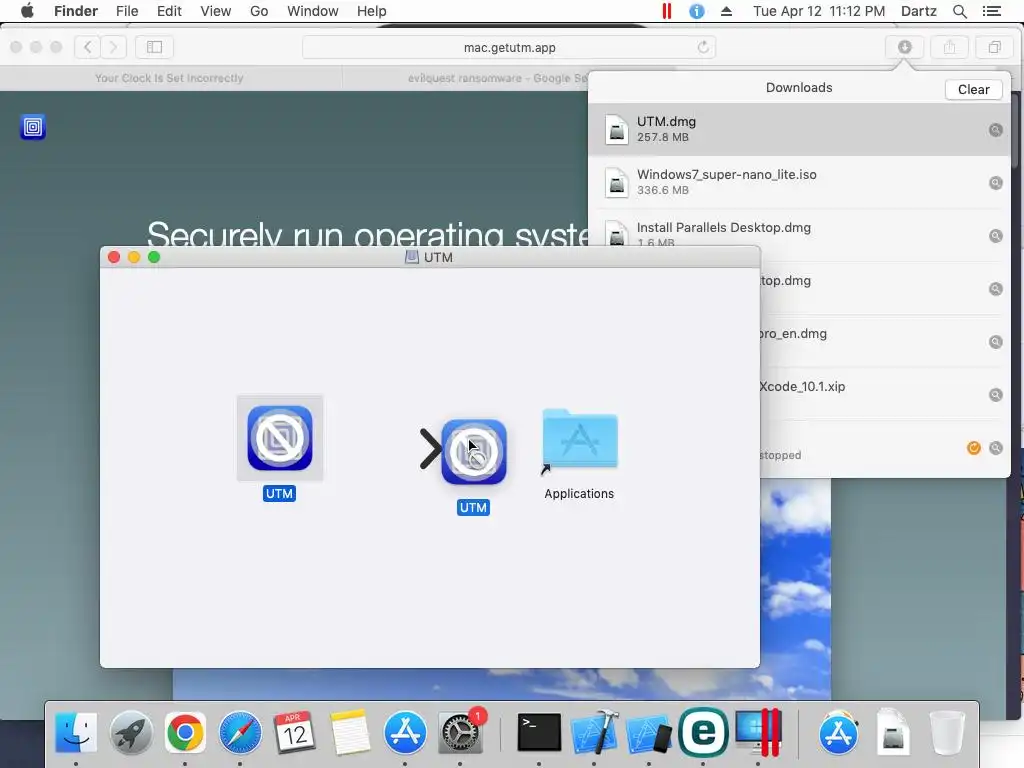Open the Window menu in menu bar

tap(313, 11)
